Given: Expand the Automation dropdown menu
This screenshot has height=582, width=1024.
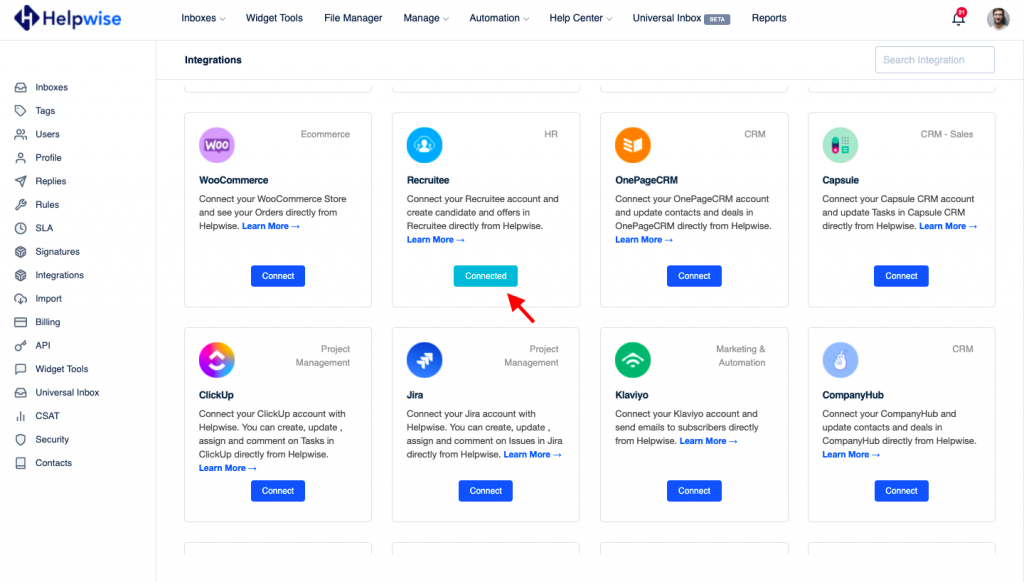Looking at the screenshot, I should (499, 18).
